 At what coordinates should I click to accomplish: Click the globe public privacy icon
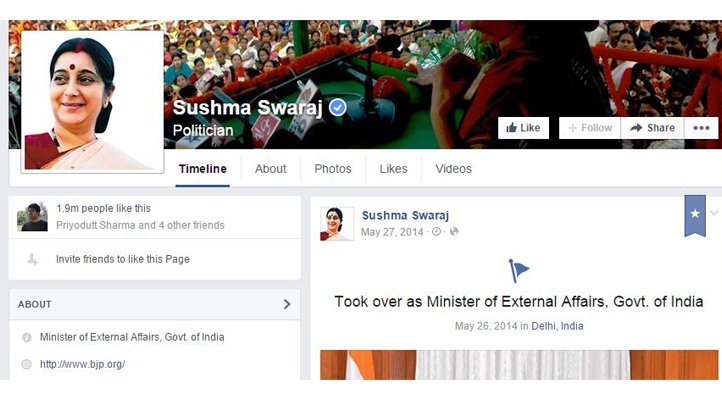click(x=454, y=232)
